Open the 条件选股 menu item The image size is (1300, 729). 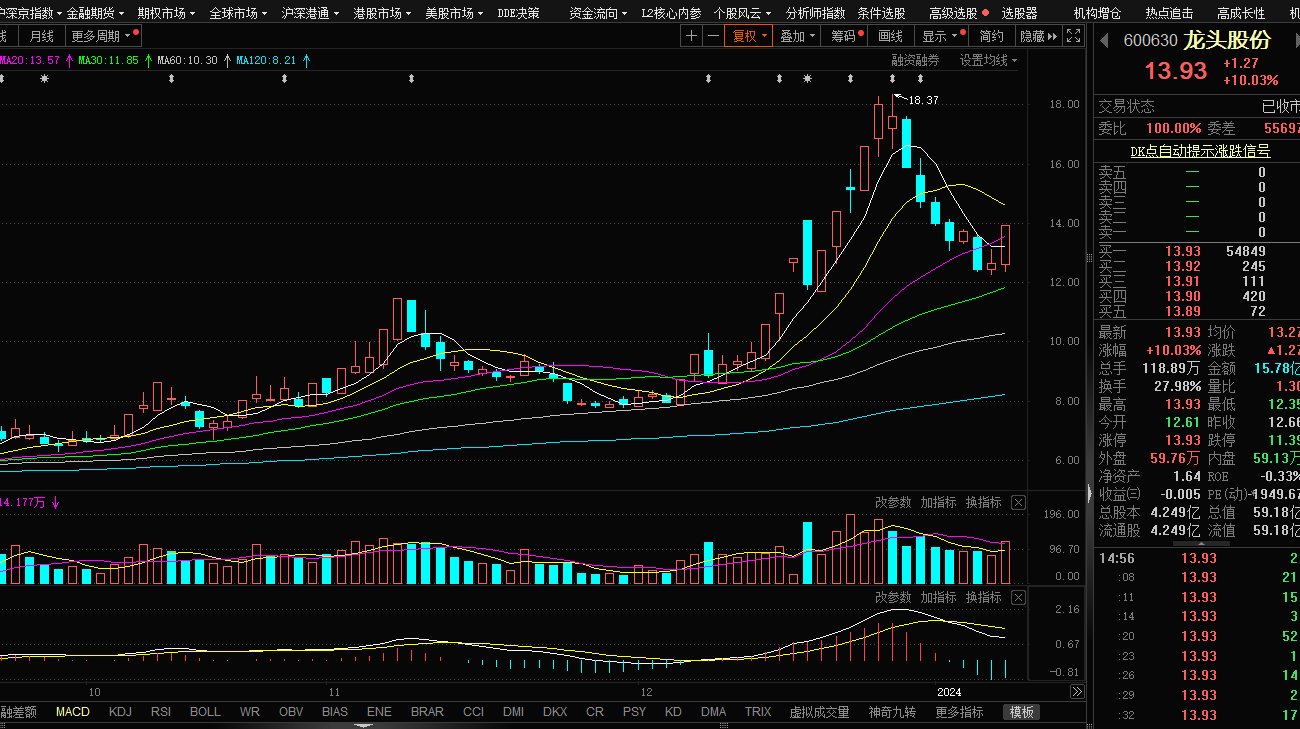coord(881,13)
